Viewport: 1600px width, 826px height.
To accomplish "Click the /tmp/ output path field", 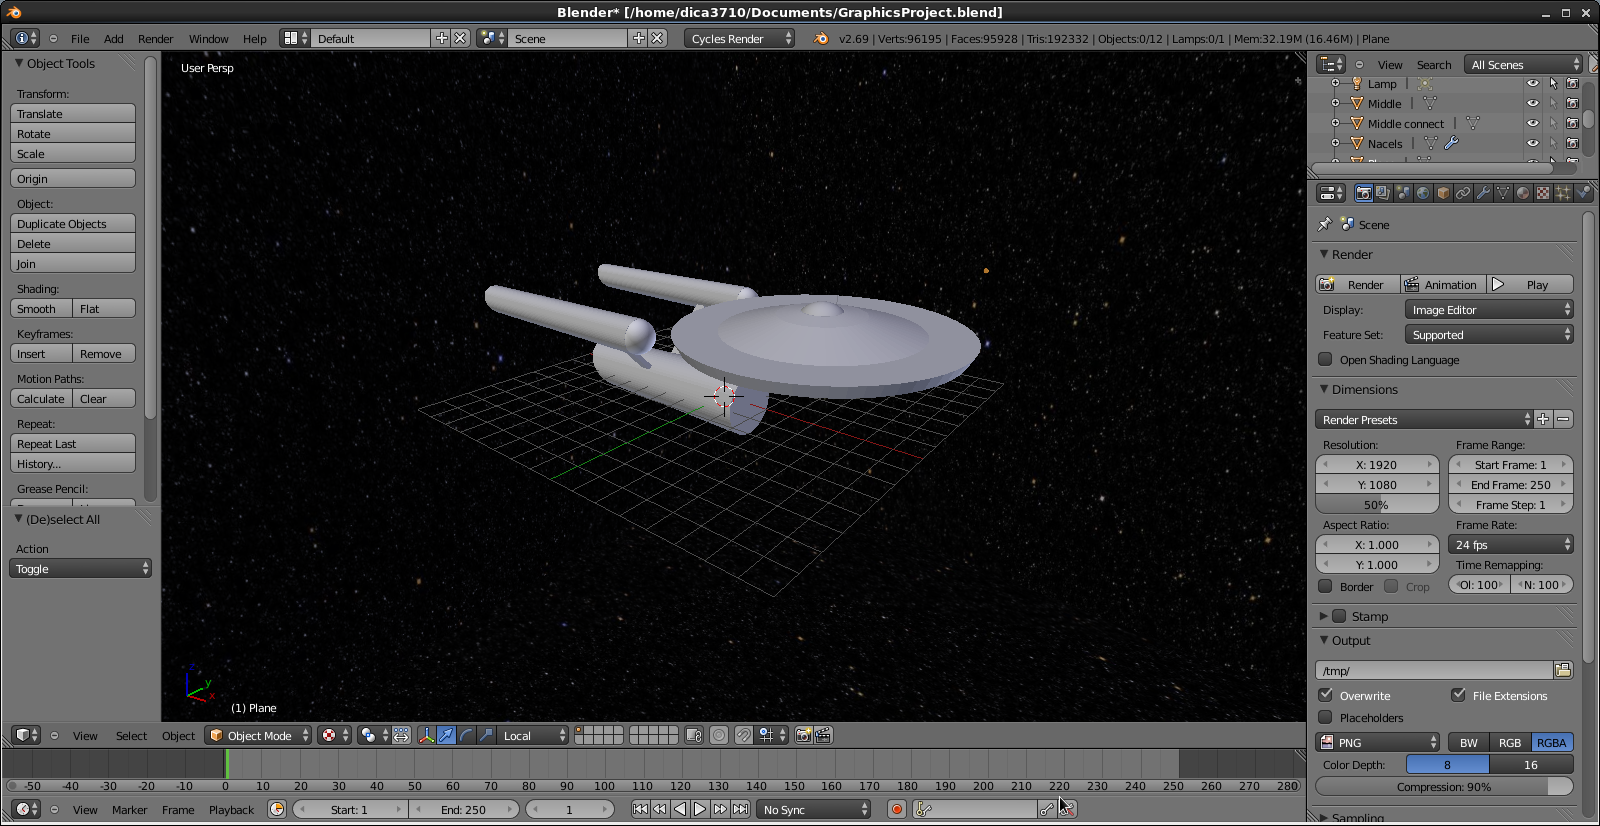I will (1434, 670).
